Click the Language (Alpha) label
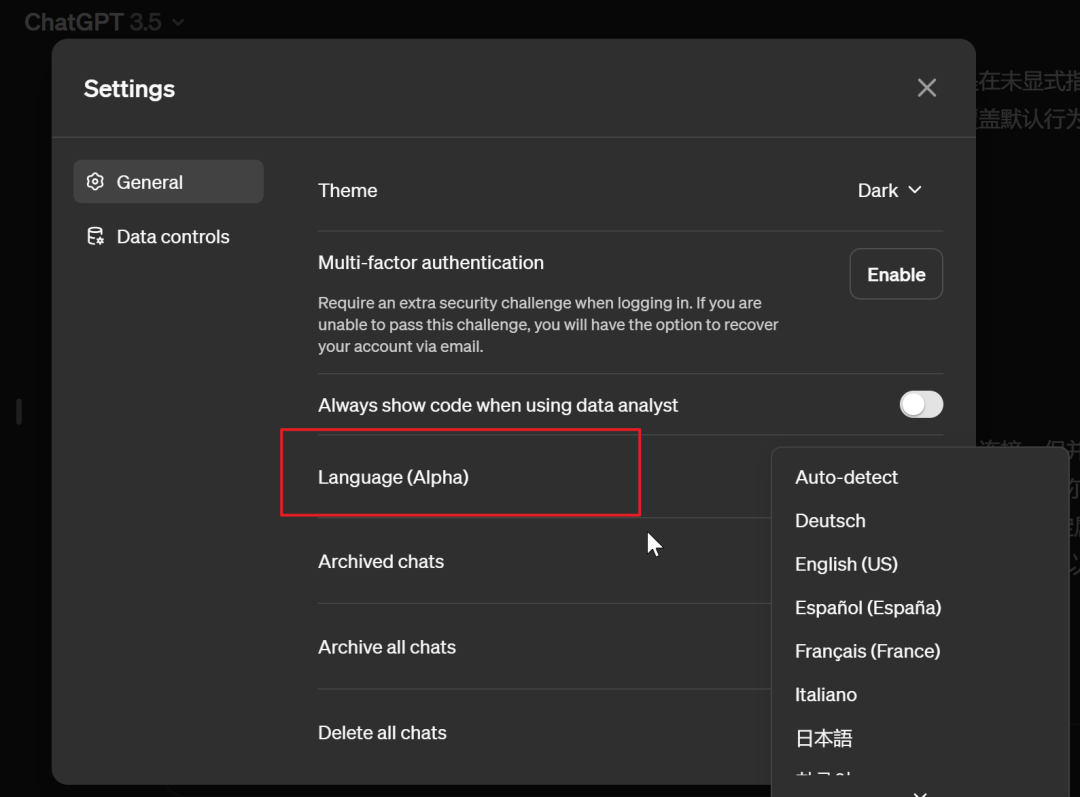The image size is (1080, 797). pyautogui.click(x=393, y=477)
